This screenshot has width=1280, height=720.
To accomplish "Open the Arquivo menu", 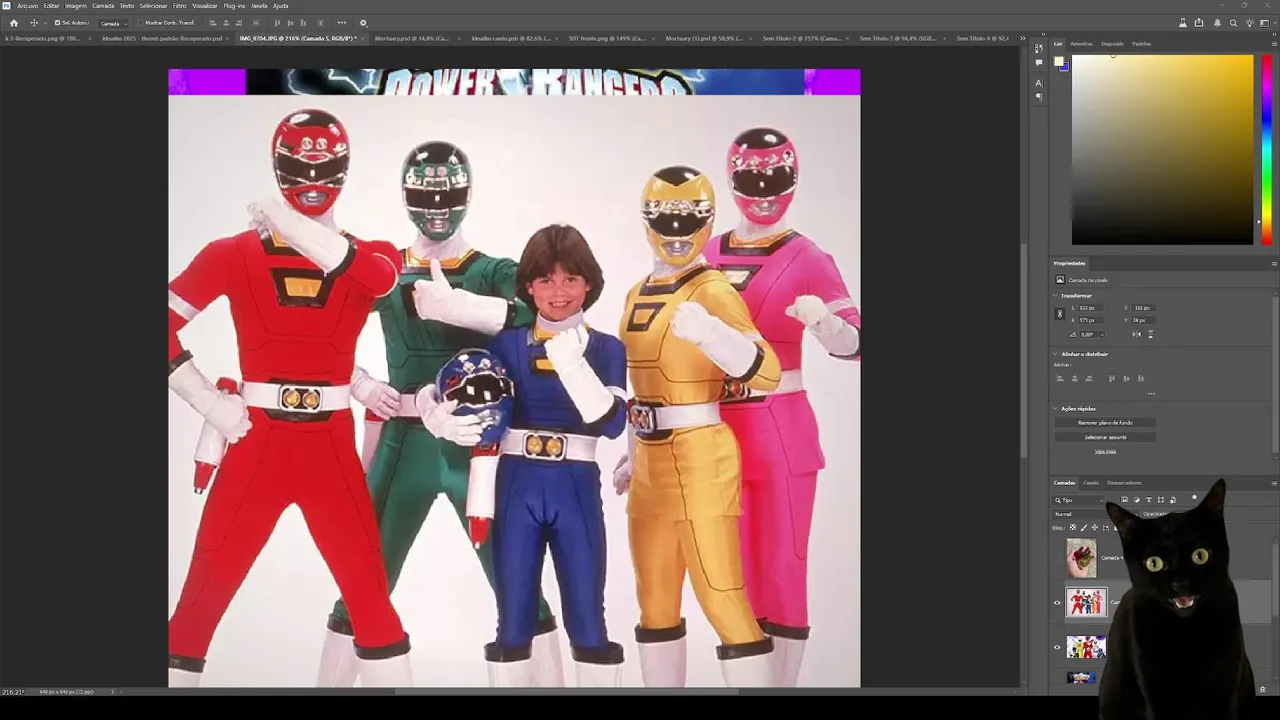I will (x=27, y=6).
